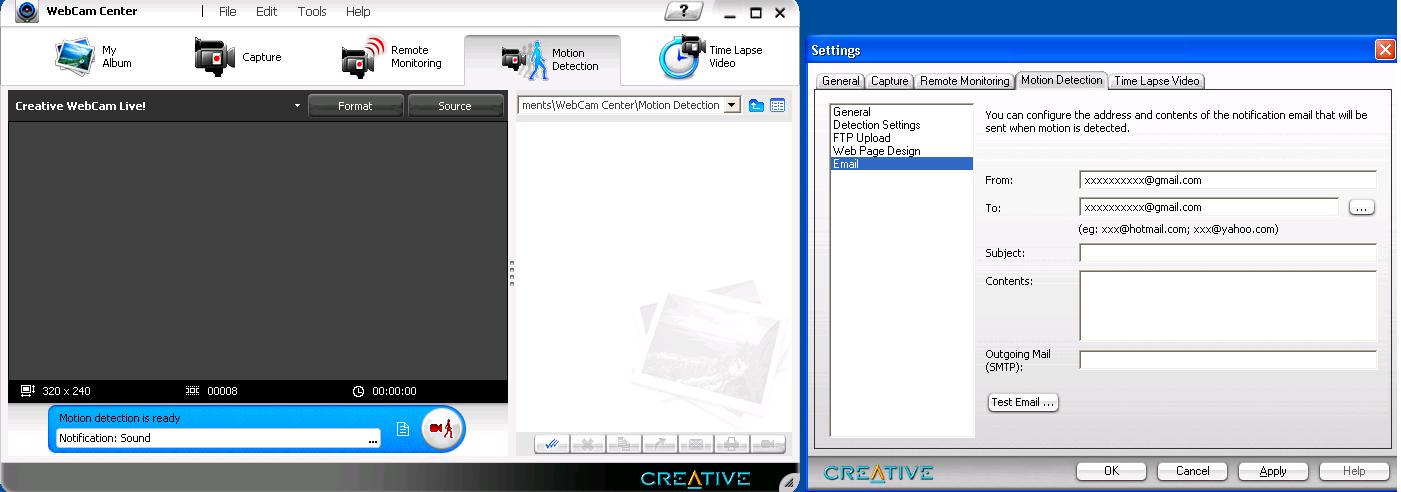Switch to Capture mode
The height and width of the screenshot is (492, 1401).
[238, 57]
